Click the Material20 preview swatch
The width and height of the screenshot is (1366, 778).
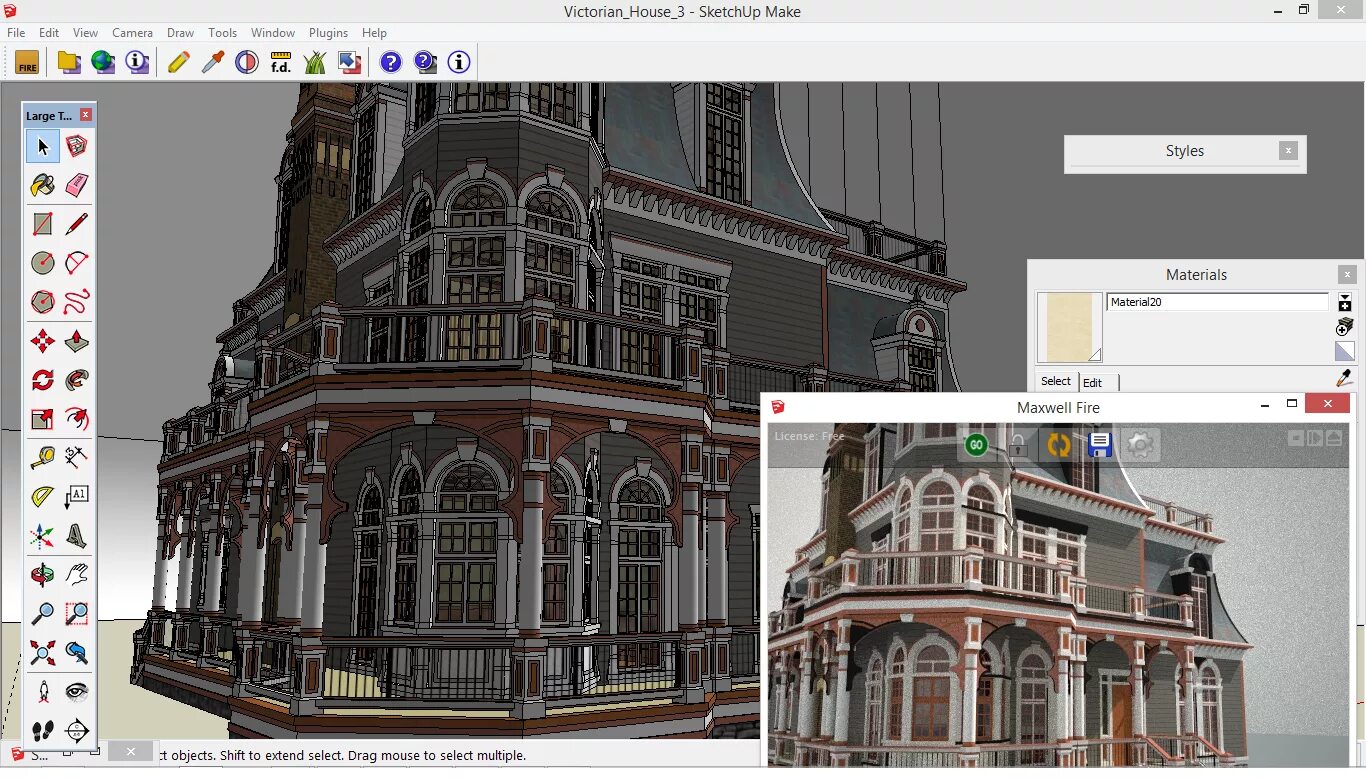tap(1069, 327)
